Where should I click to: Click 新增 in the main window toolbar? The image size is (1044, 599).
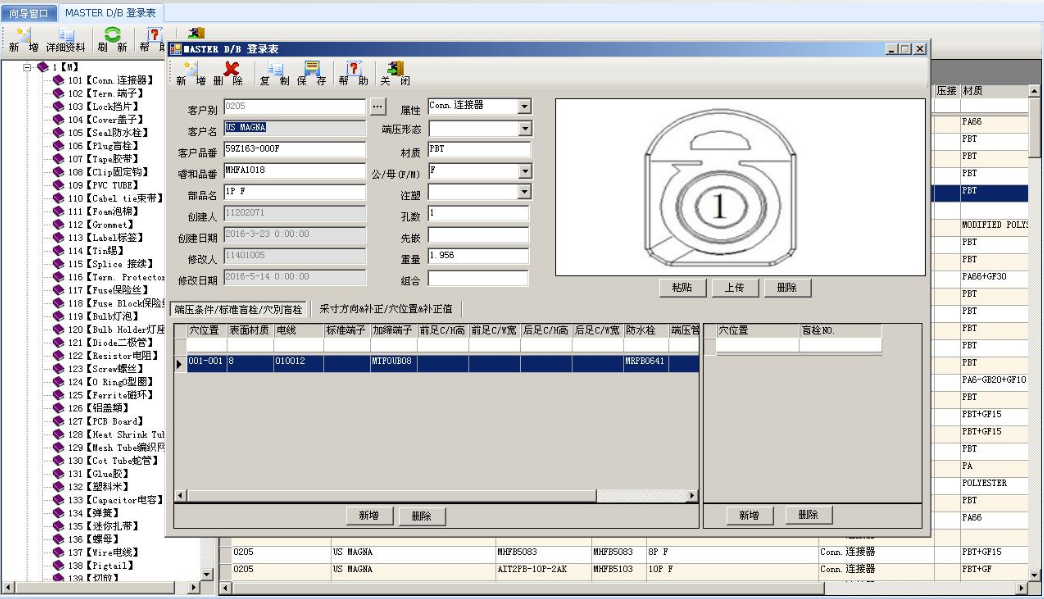pyautogui.click(x=23, y=40)
